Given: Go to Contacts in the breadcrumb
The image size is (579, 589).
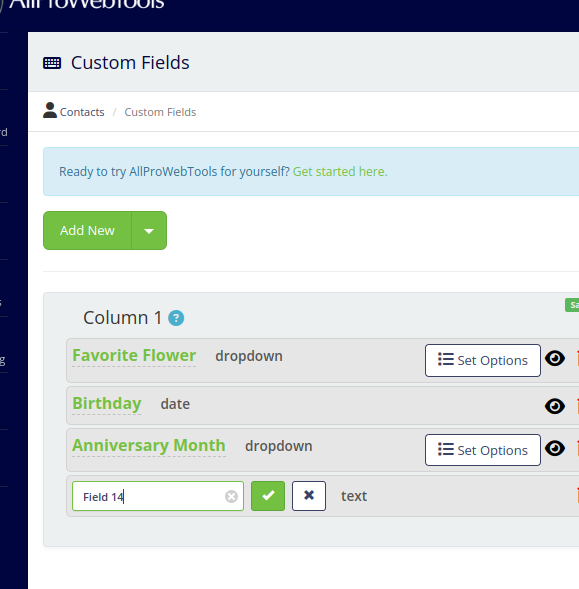Looking at the screenshot, I should (x=82, y=112).
